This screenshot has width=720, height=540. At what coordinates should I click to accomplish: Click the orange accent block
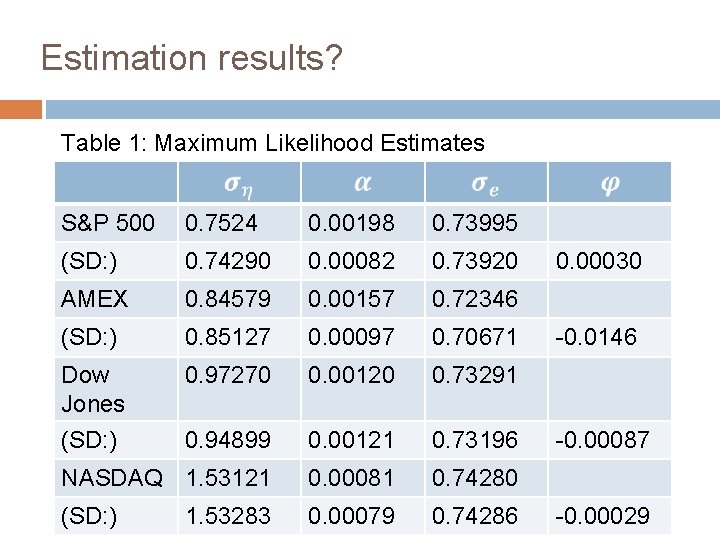click(x=21, y=109)
